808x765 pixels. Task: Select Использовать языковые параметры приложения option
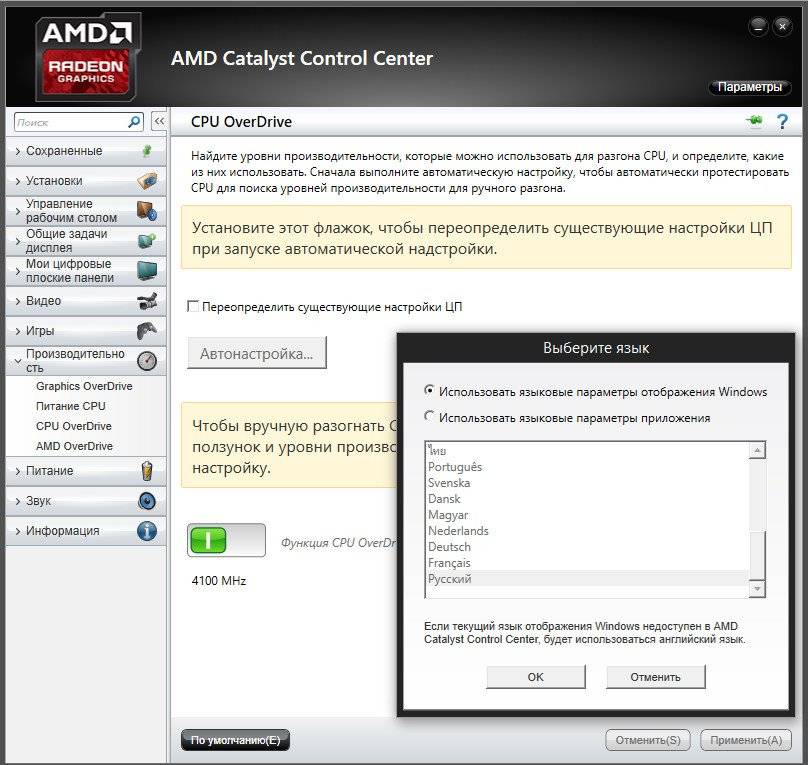[429, 416]
